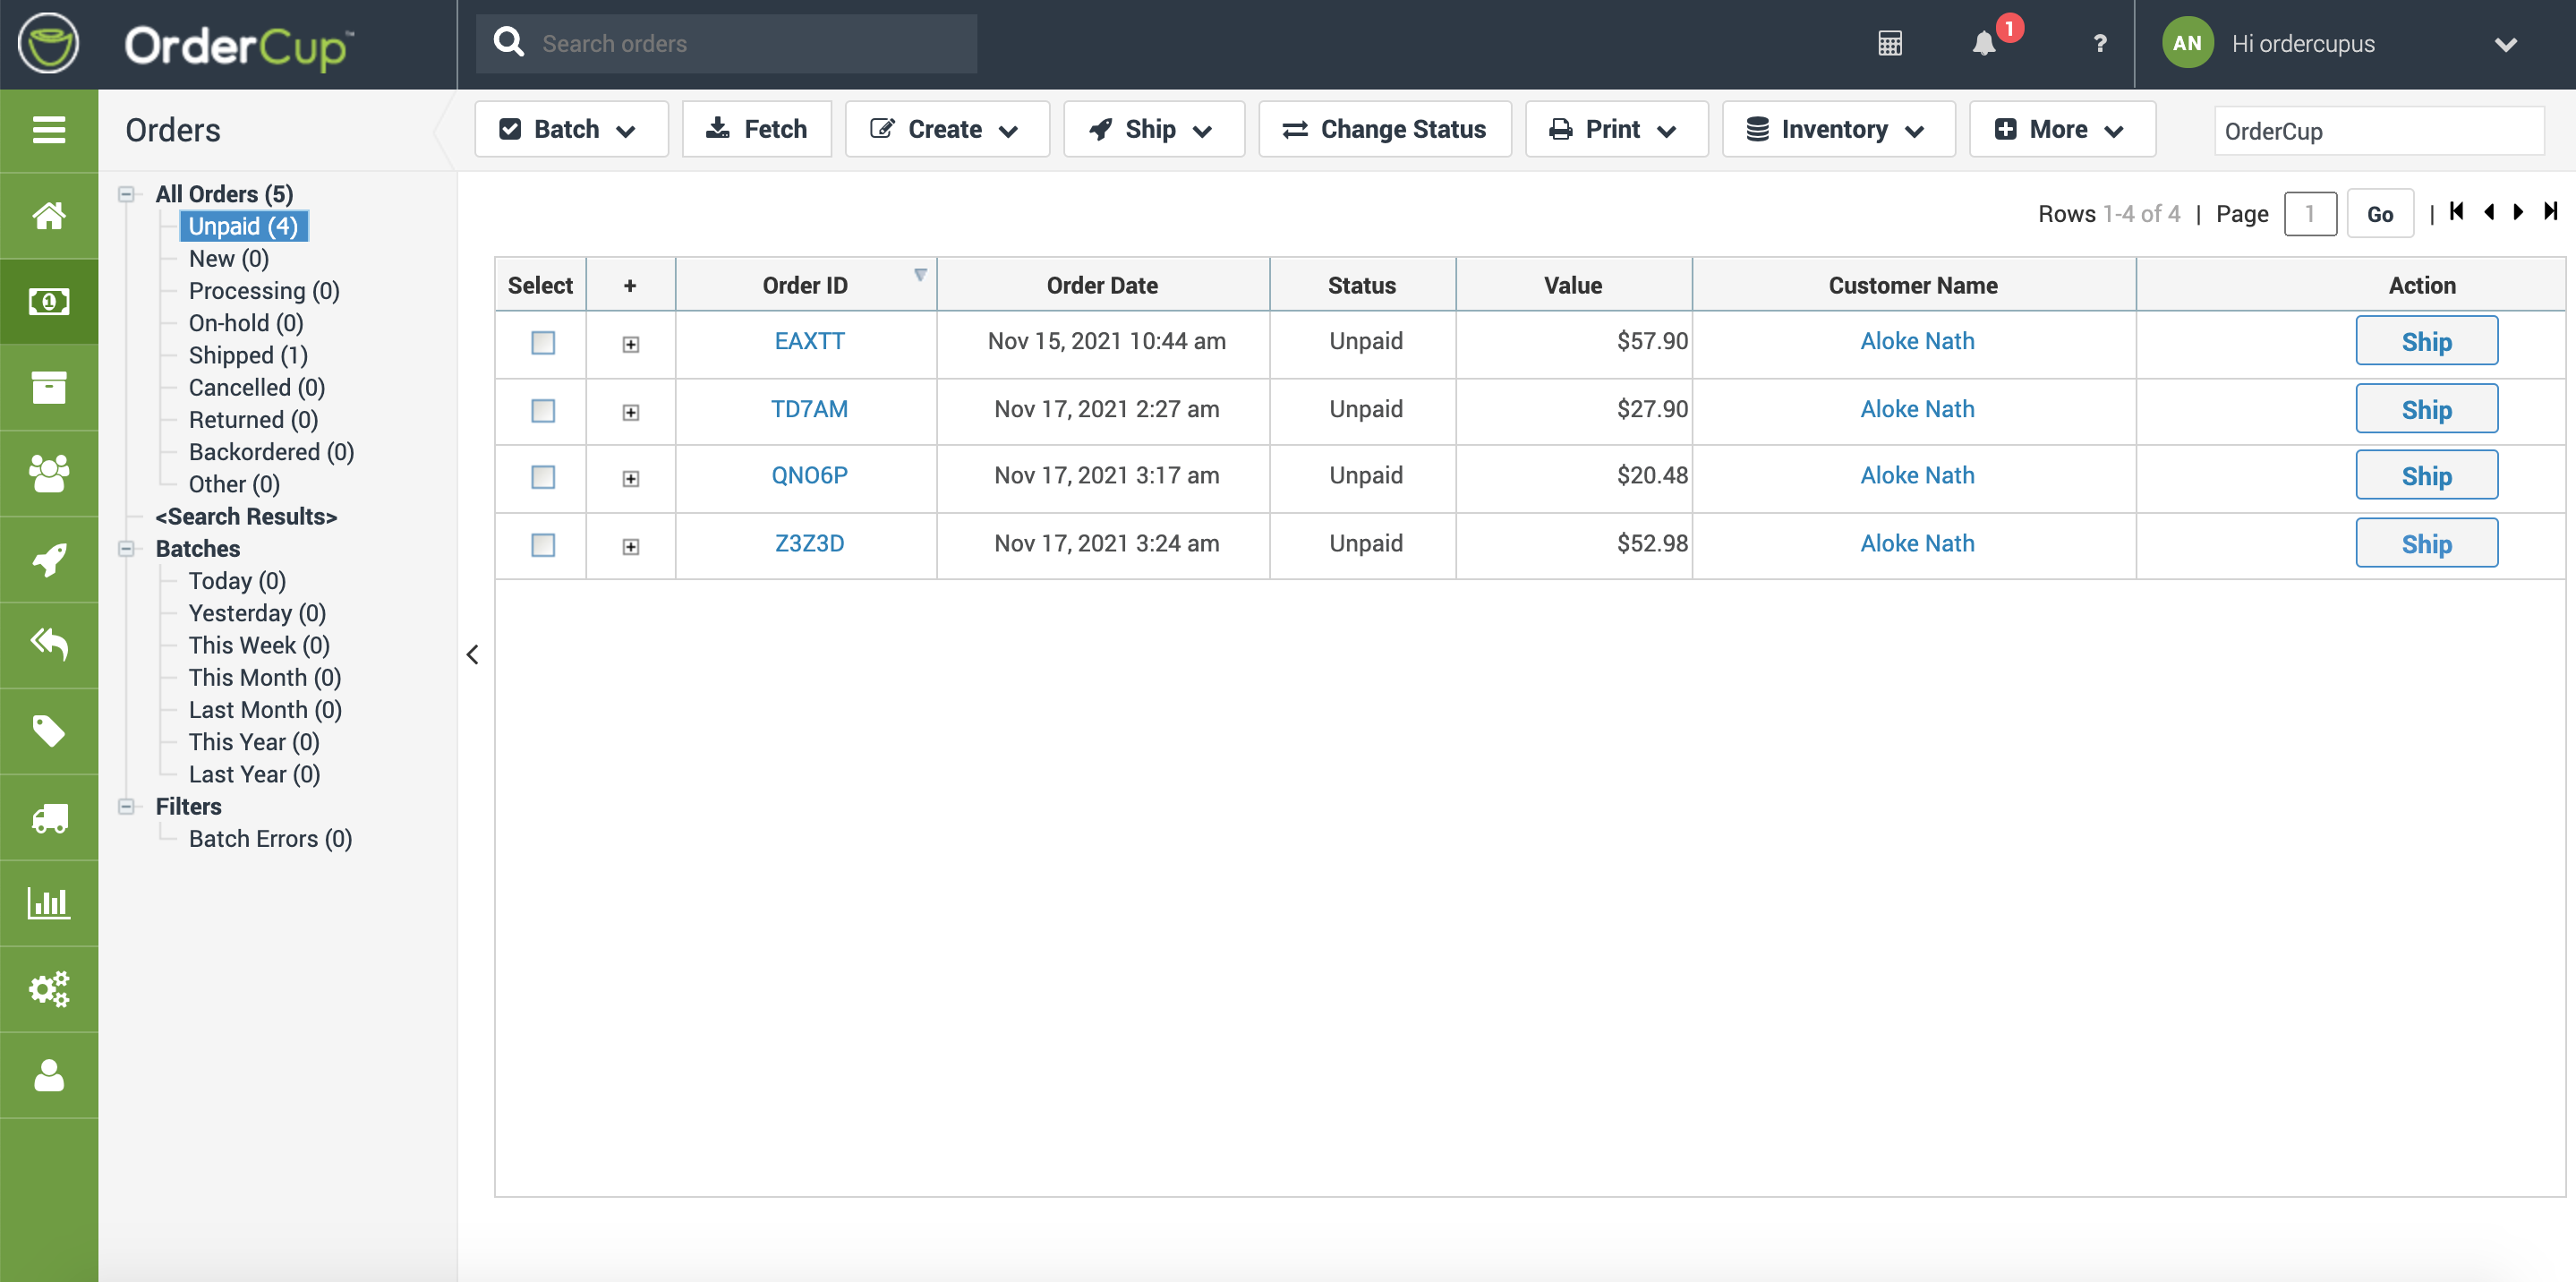Select Shipped (1) in order tree
This screenshot has height=1282, width=2576.
(248, 355)
